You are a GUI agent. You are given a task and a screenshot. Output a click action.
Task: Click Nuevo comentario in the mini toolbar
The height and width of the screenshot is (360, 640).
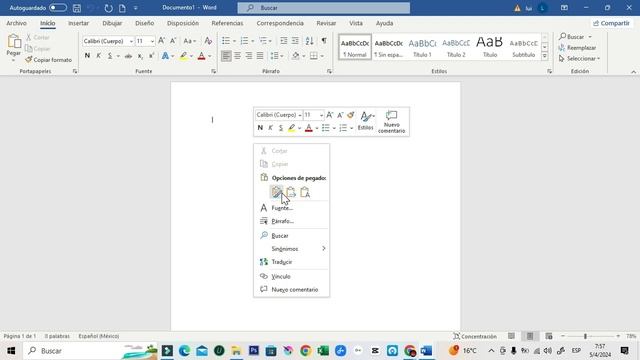(x=391, y=122)
